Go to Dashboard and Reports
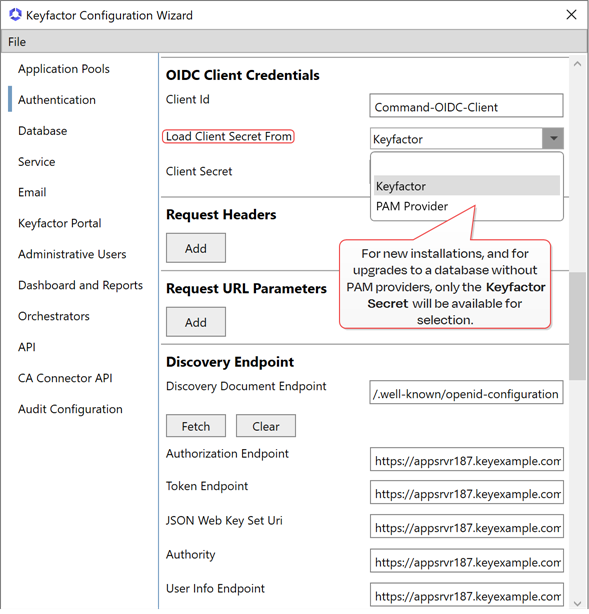 [80, 285]
